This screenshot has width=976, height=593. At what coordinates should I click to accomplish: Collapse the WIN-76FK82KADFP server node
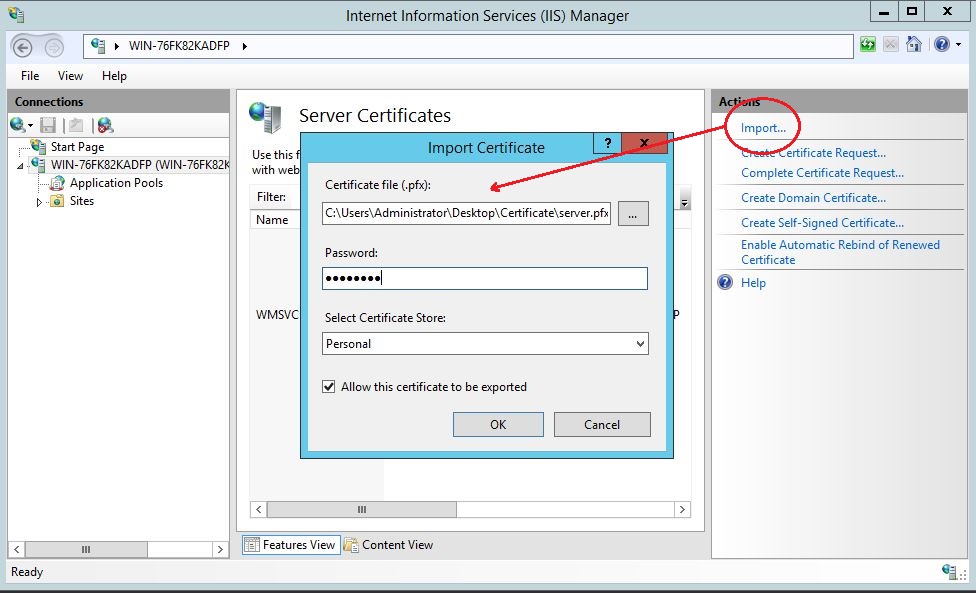point(21,166)
